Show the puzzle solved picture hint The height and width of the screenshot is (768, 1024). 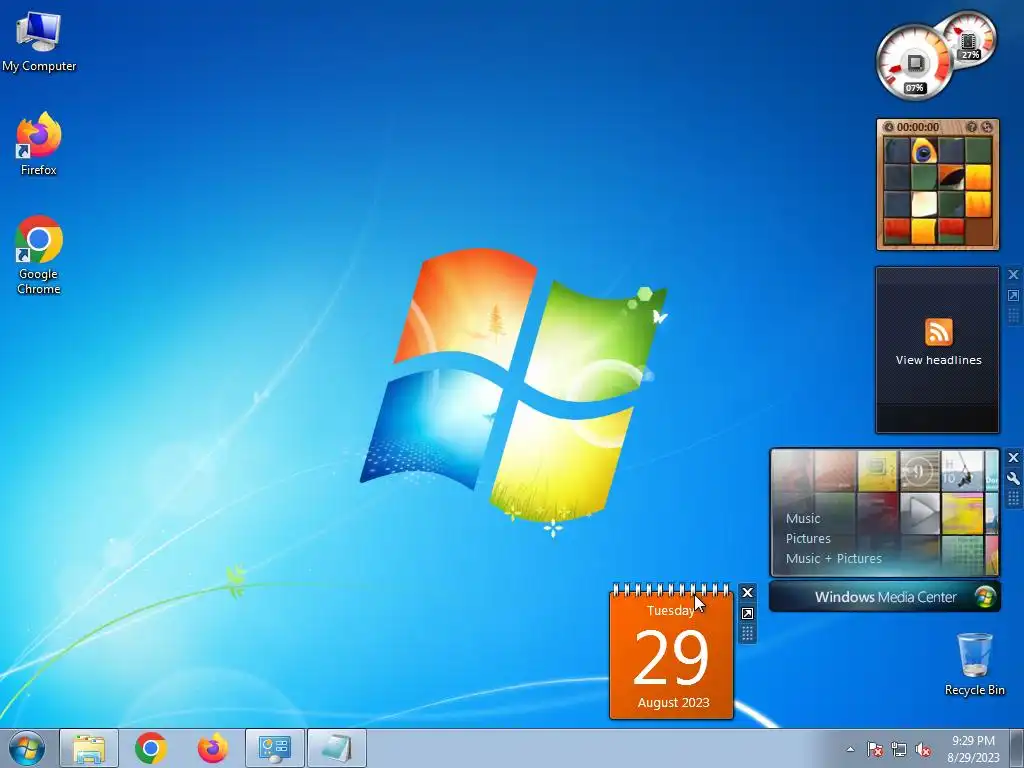coord(971,127)
